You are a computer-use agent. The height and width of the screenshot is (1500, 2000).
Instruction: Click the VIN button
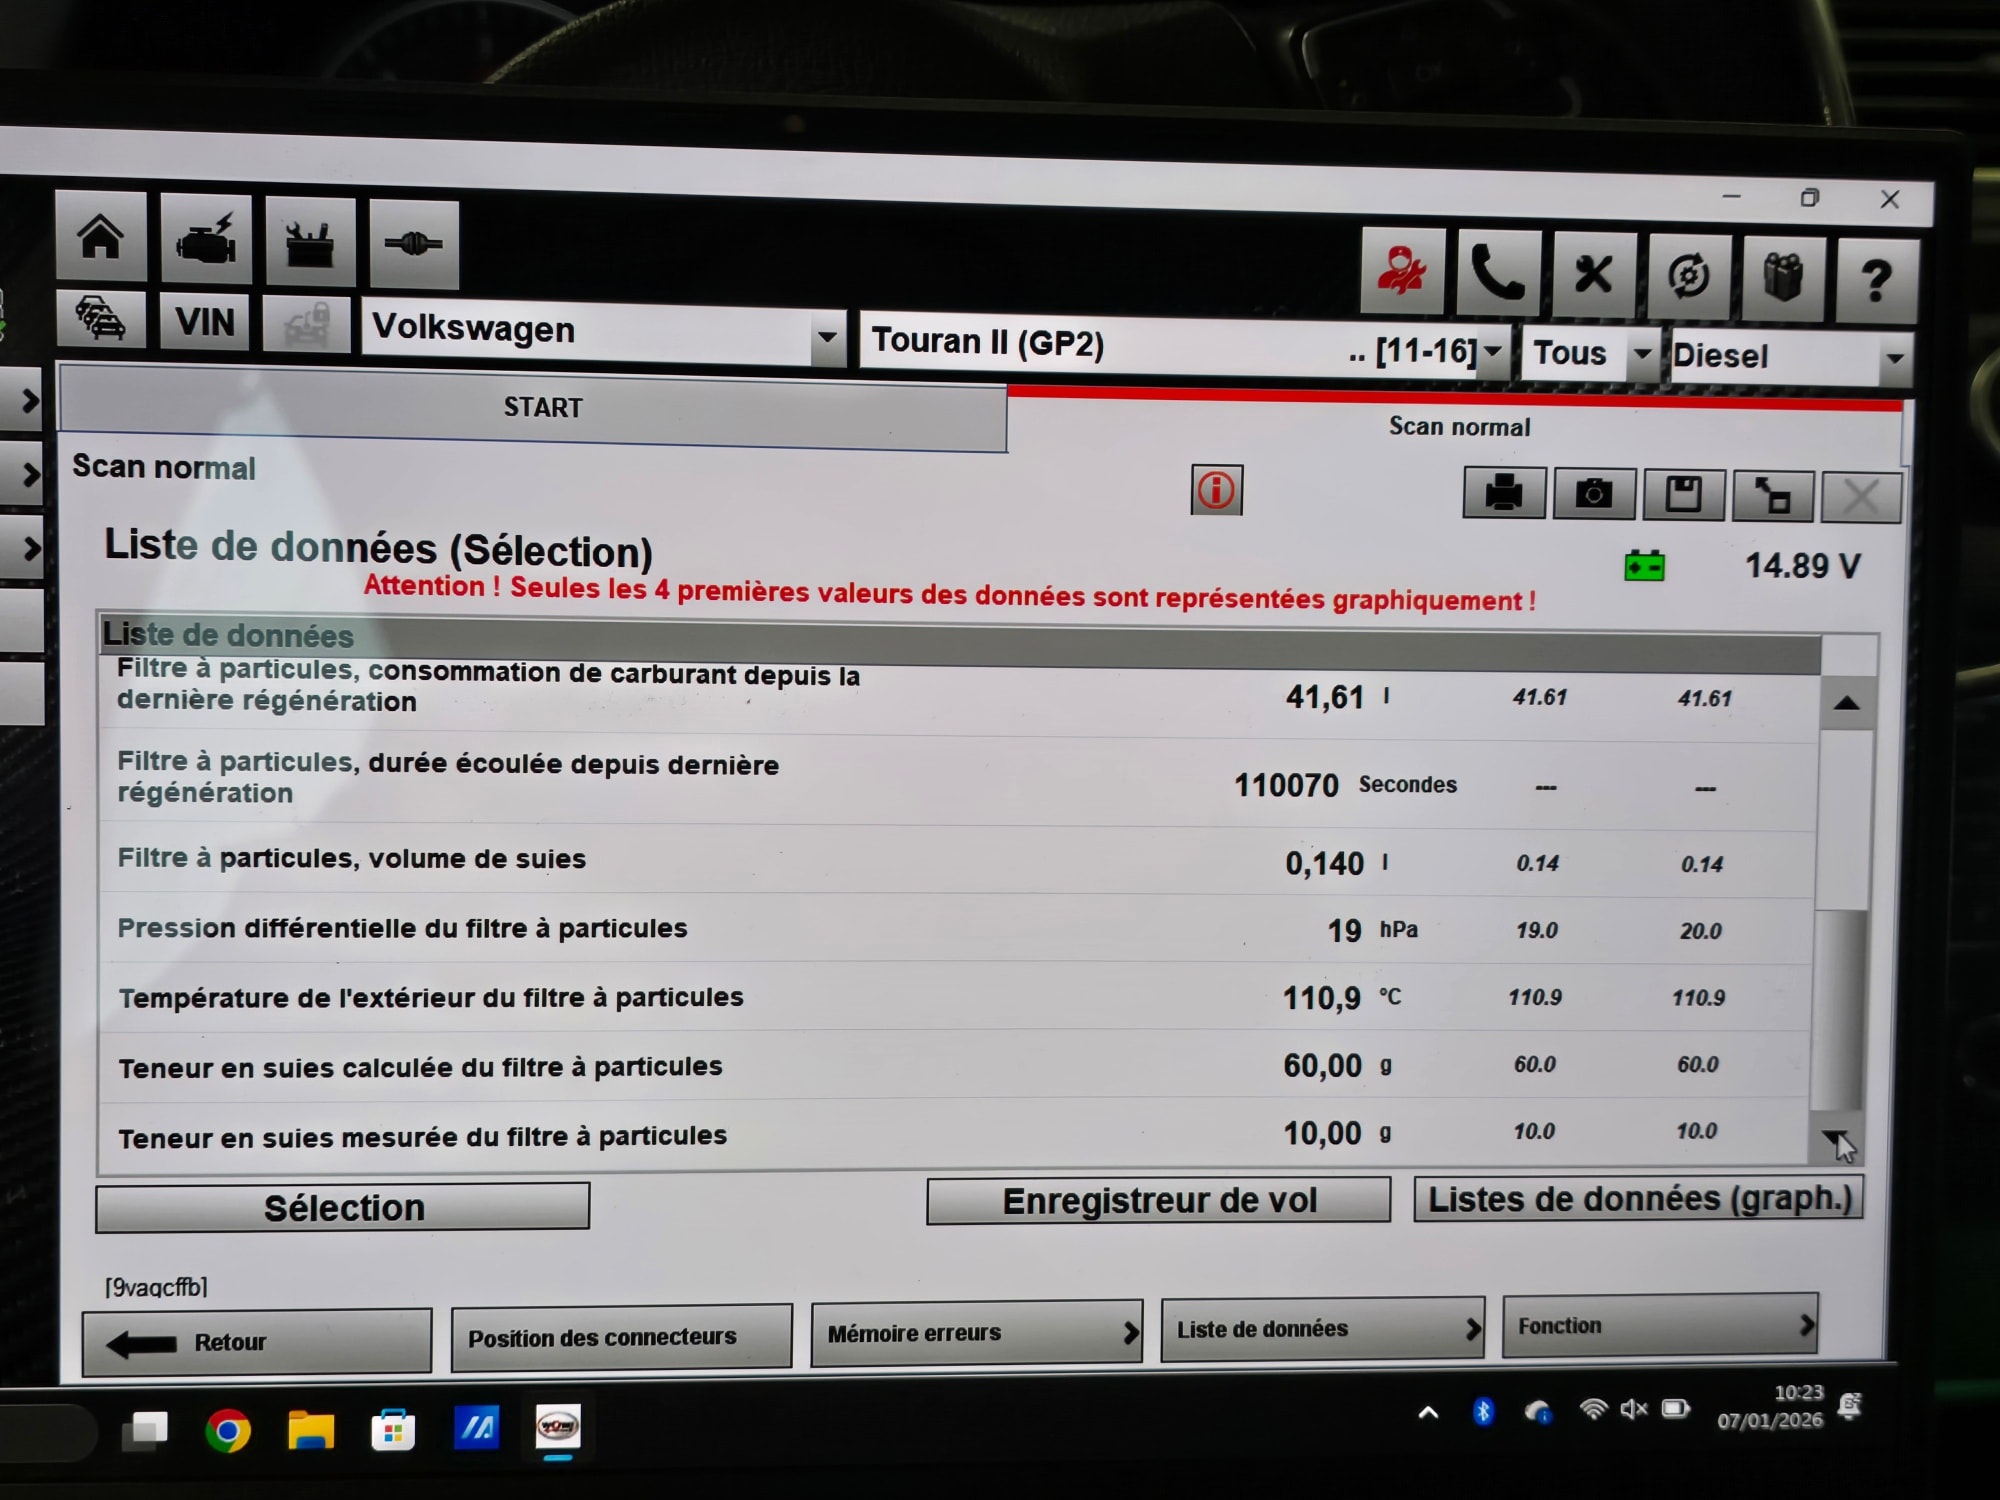[205, 322]
